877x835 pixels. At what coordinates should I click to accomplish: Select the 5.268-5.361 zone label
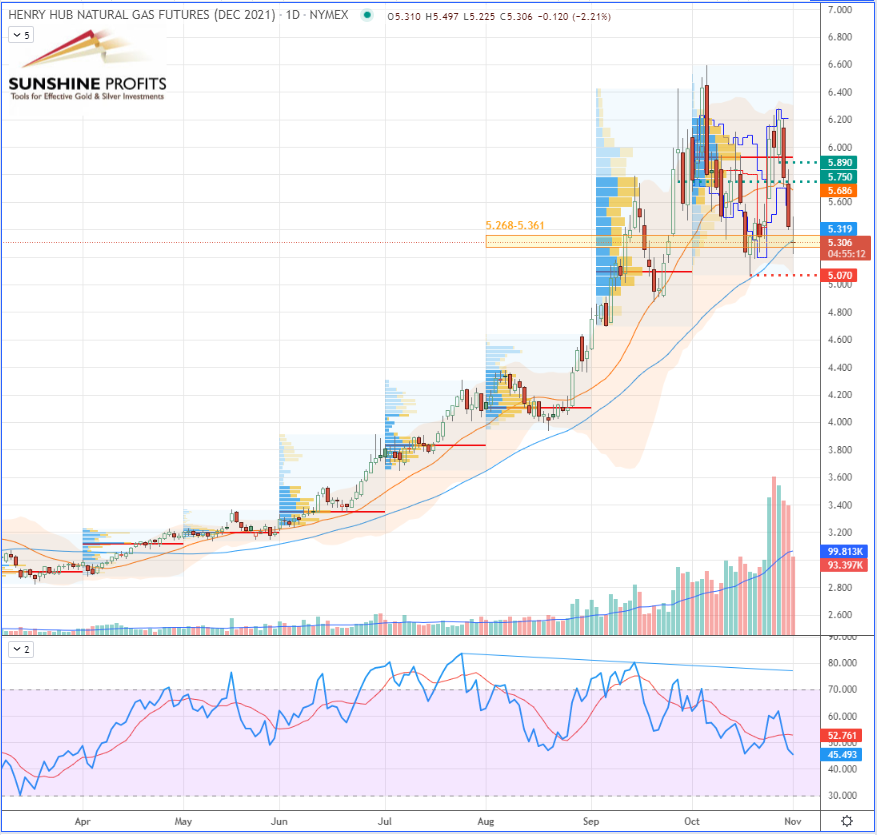tap(515, 225)
